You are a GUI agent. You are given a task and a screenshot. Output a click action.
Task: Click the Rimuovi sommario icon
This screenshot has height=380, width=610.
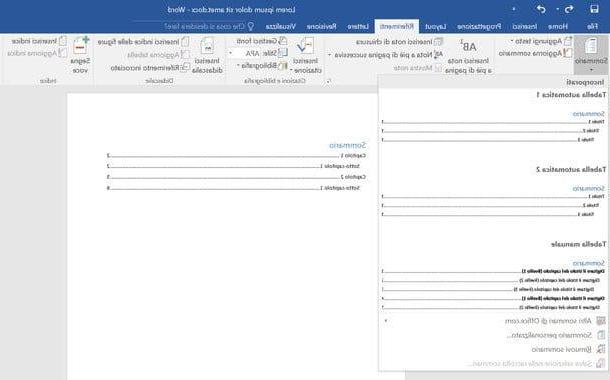[601, 349]
